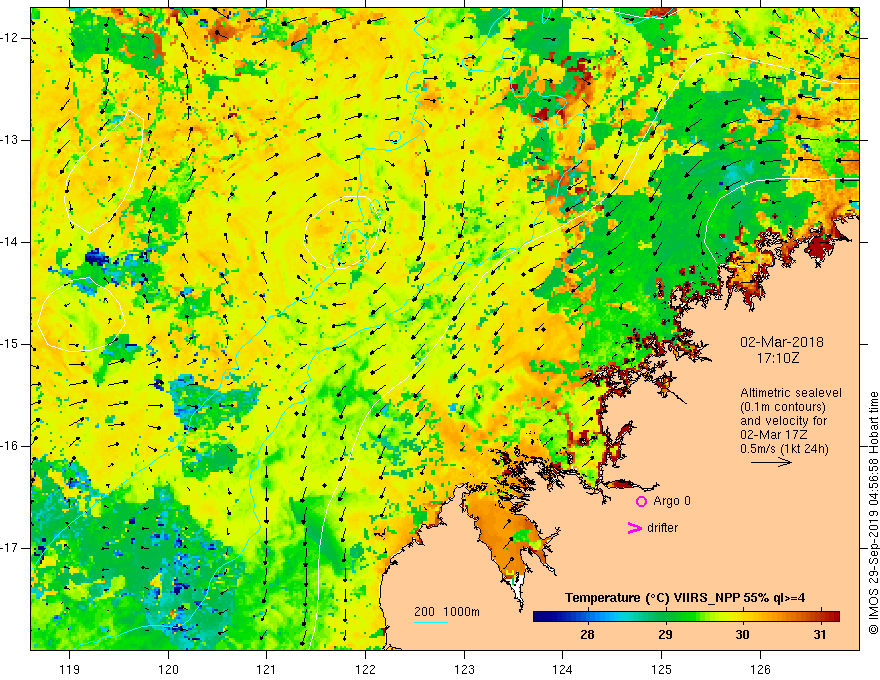Click the latitude axis label -14
The image size is (880, 680).
tap(10, 242)
